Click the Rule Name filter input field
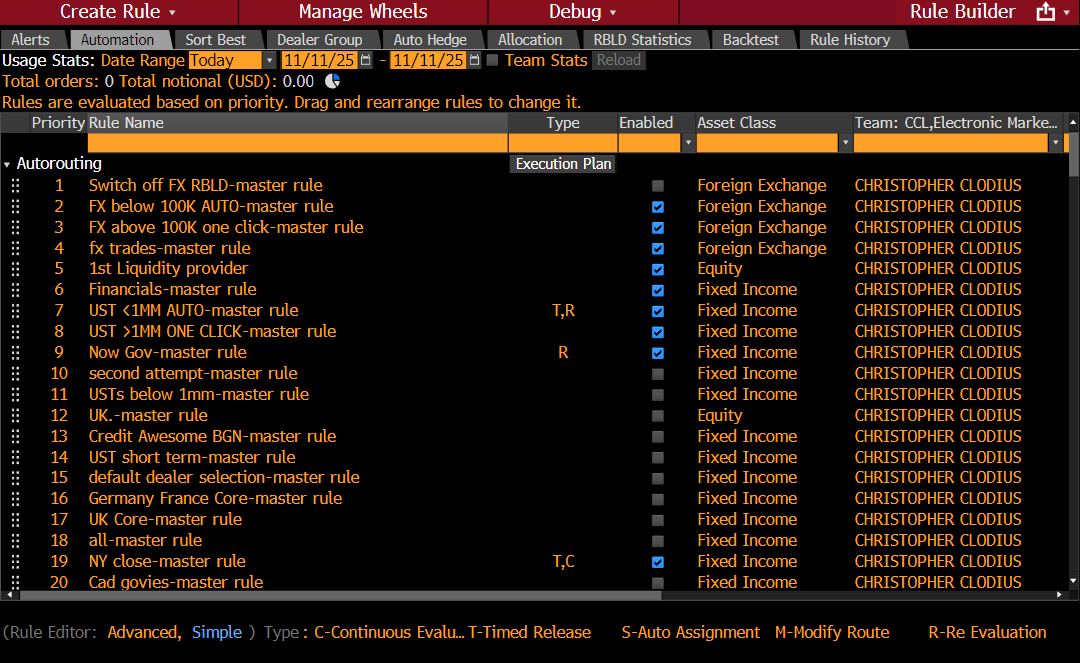This screenshot has height=663, width=1080. 297,143
